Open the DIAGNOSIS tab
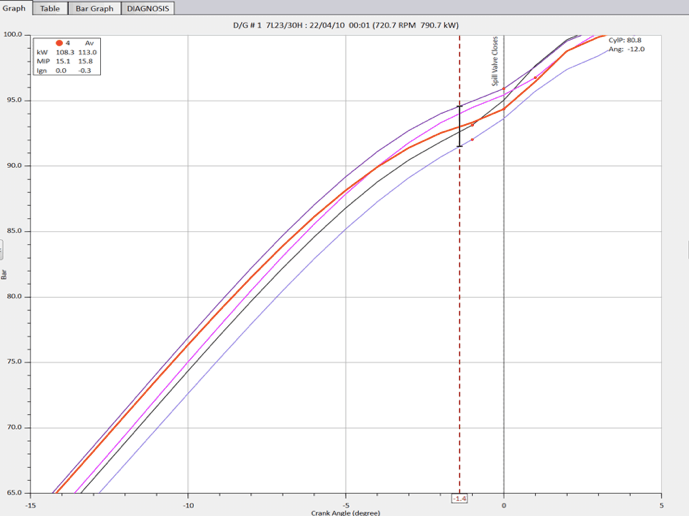This screenshot has height=516, width=689. (148, 8)
